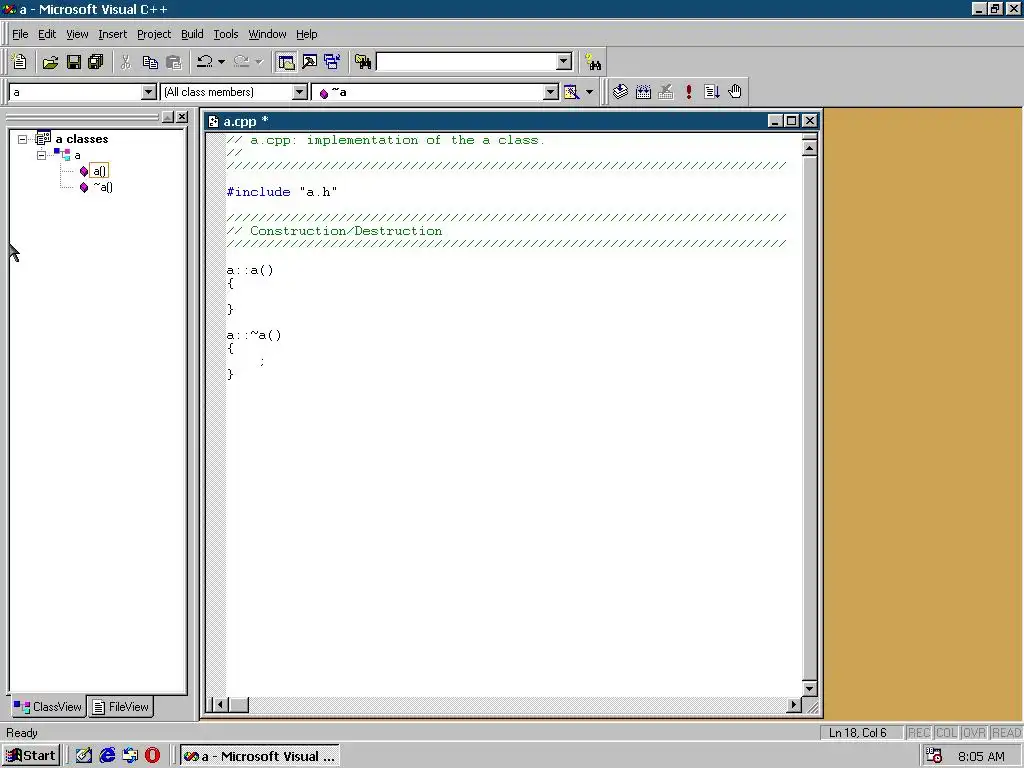Click editor vertical scrollbar up arrow

tap(809, 148)
